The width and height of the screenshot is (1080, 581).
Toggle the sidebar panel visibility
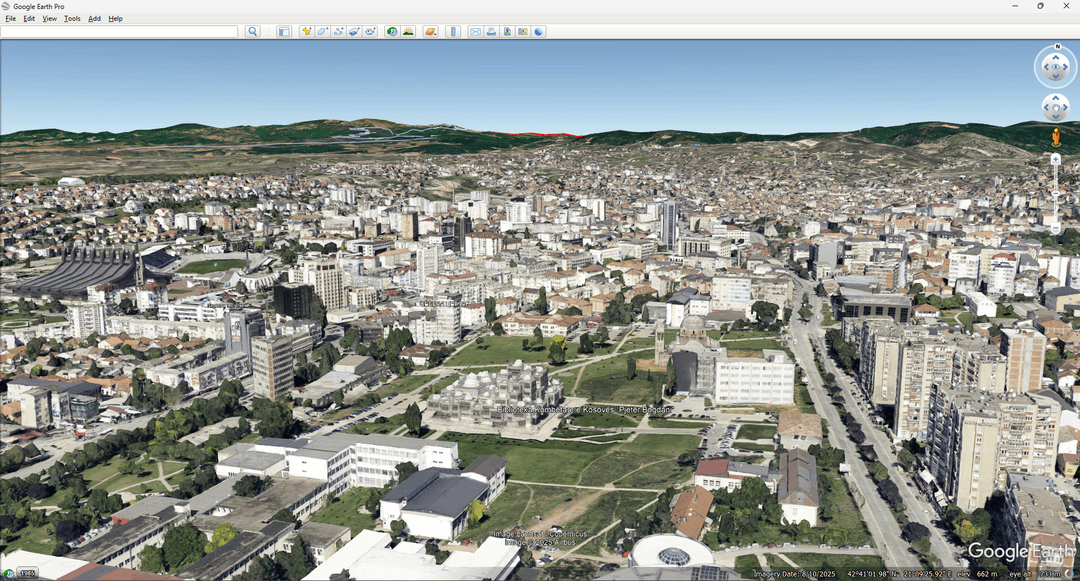click(284, 32)
